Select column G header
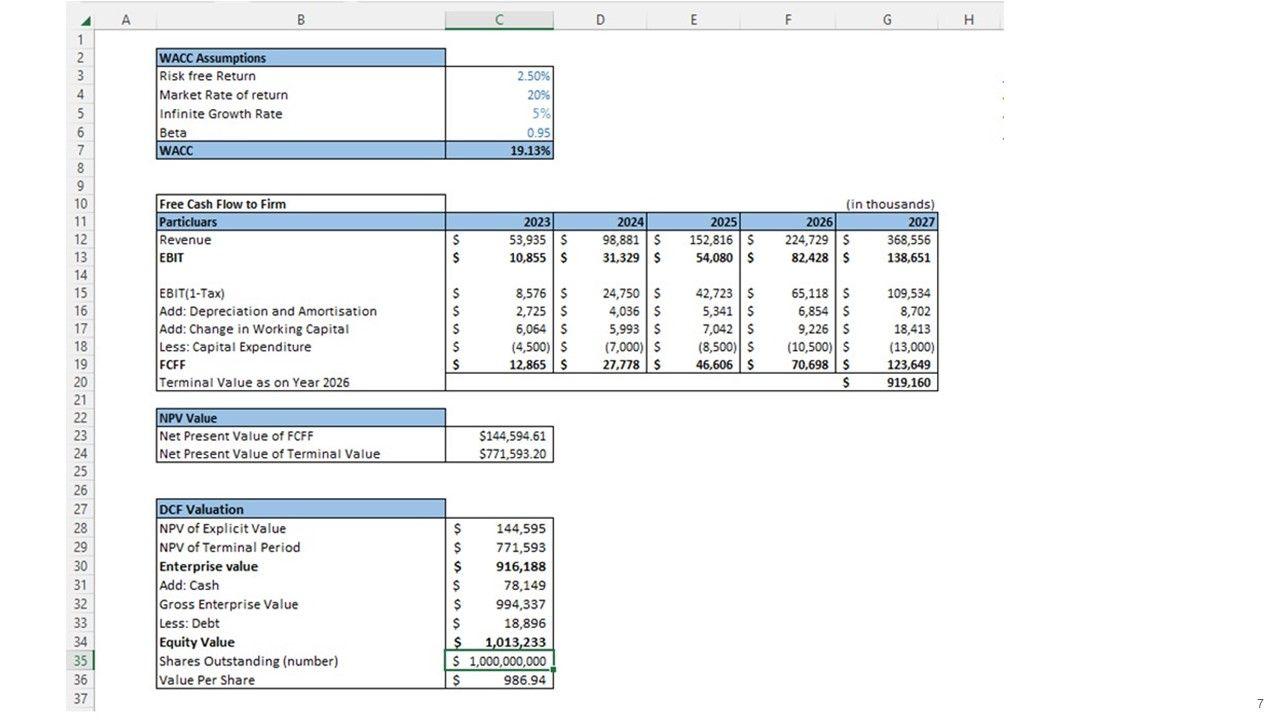This screenshot has width=1280, height=720. 888,20
